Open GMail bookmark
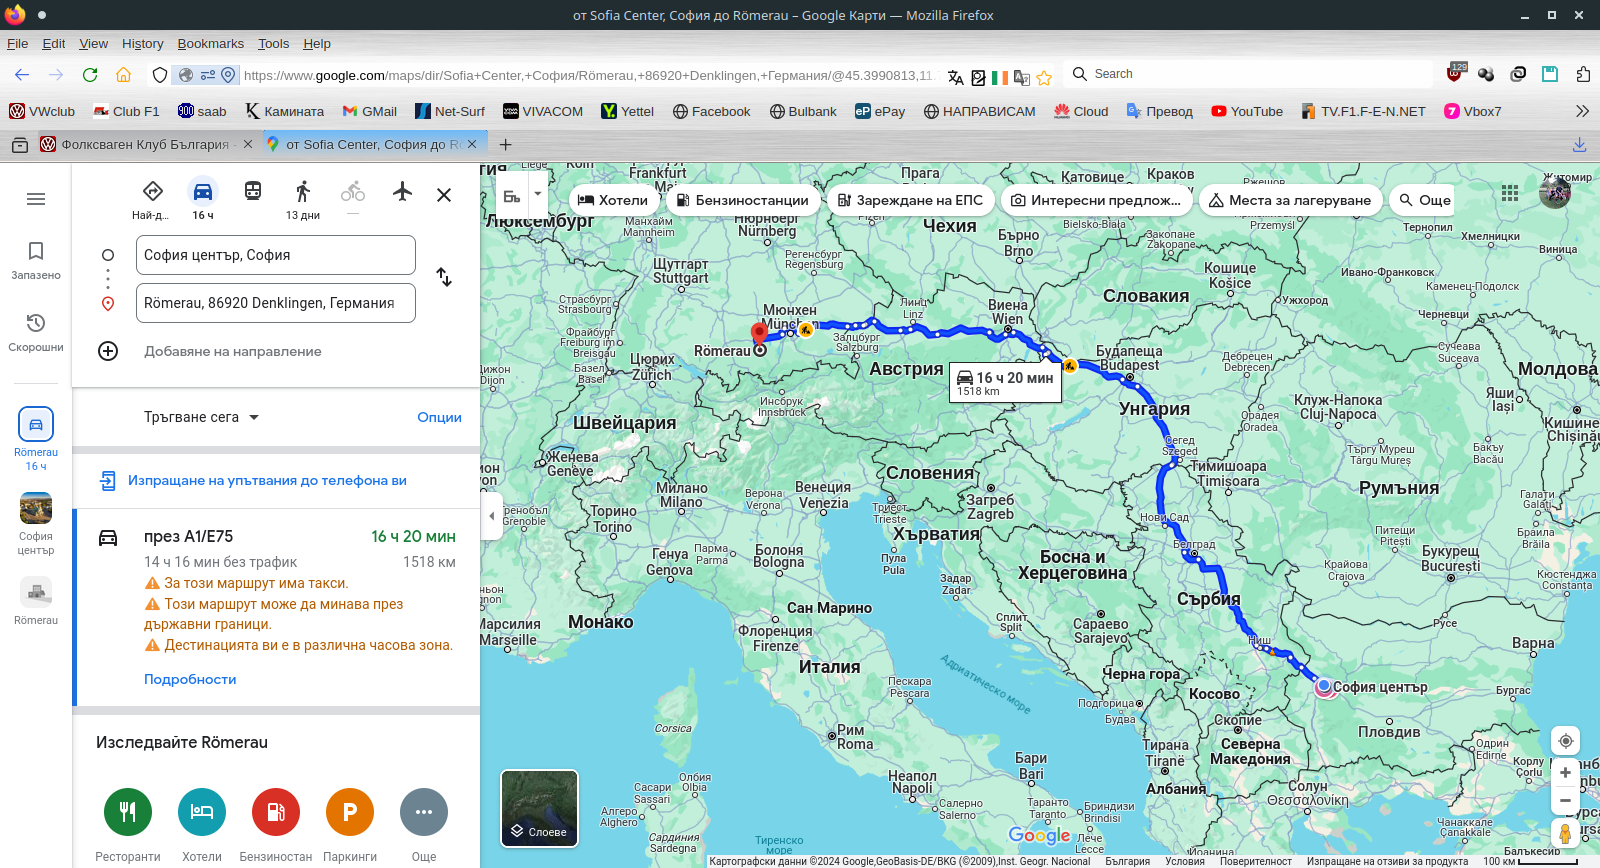 tap(369, 111)
